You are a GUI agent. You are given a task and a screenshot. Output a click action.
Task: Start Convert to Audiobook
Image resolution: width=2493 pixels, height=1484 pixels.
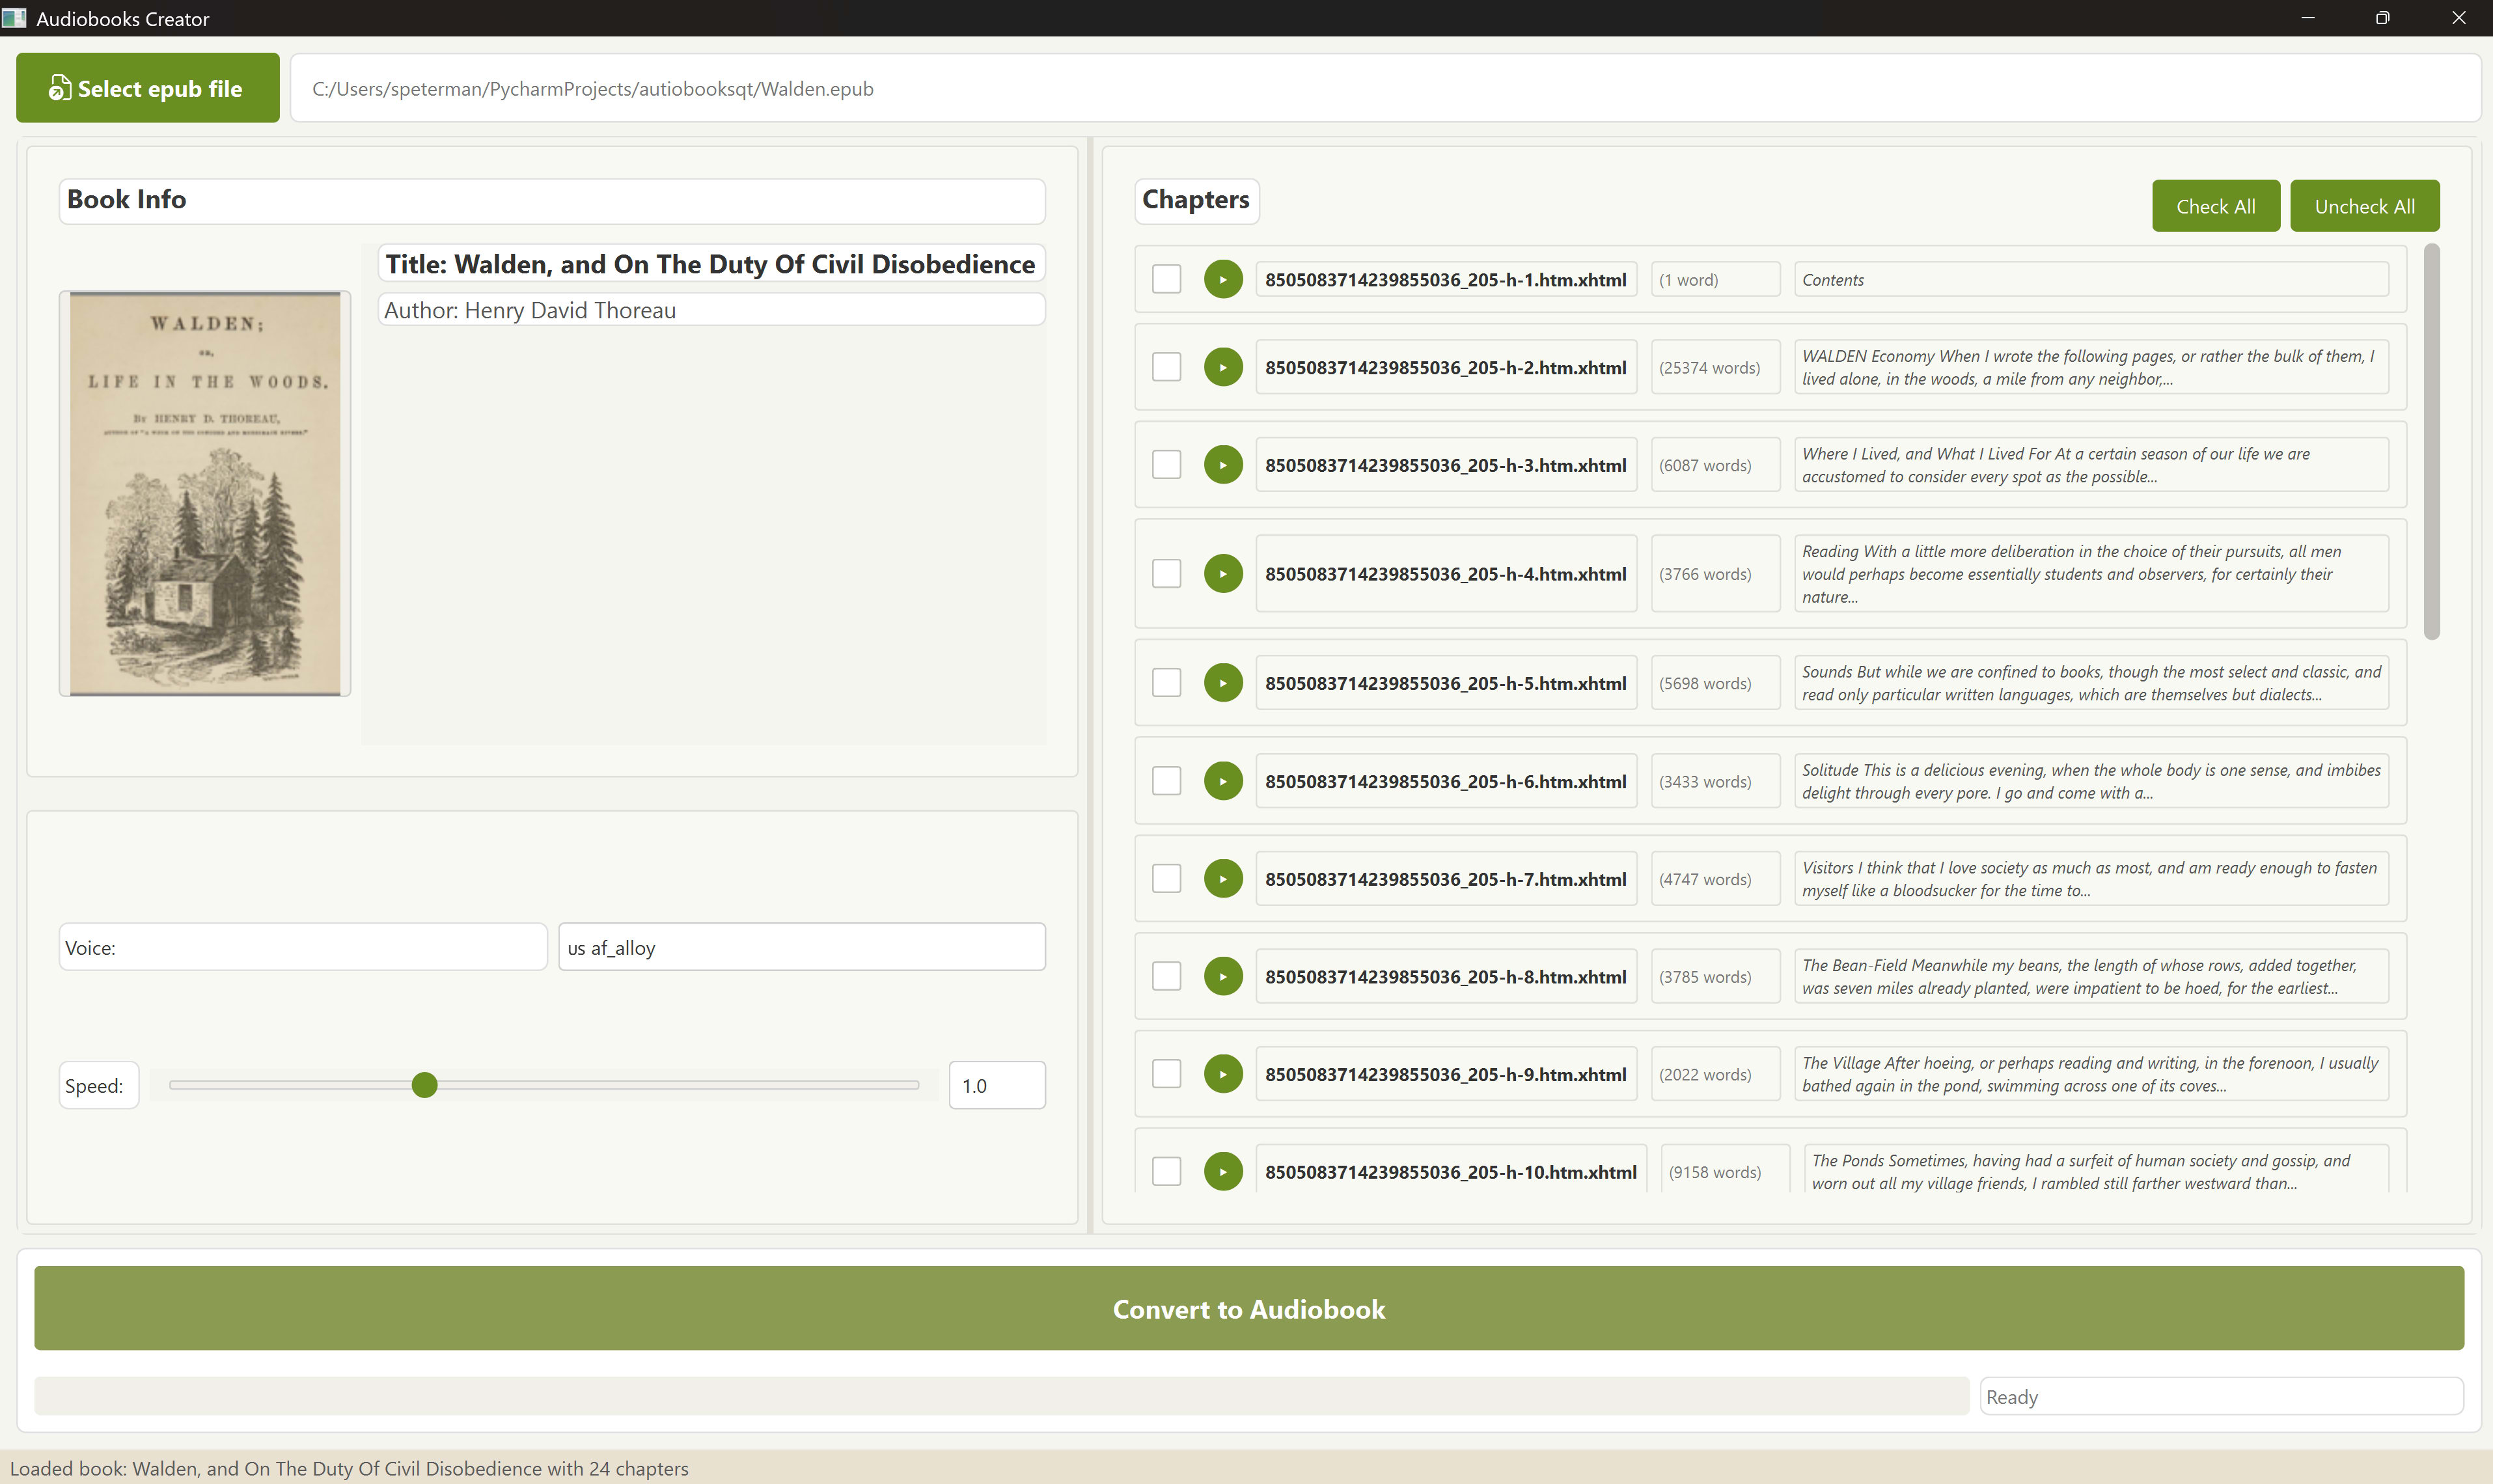(1248, 1308)
